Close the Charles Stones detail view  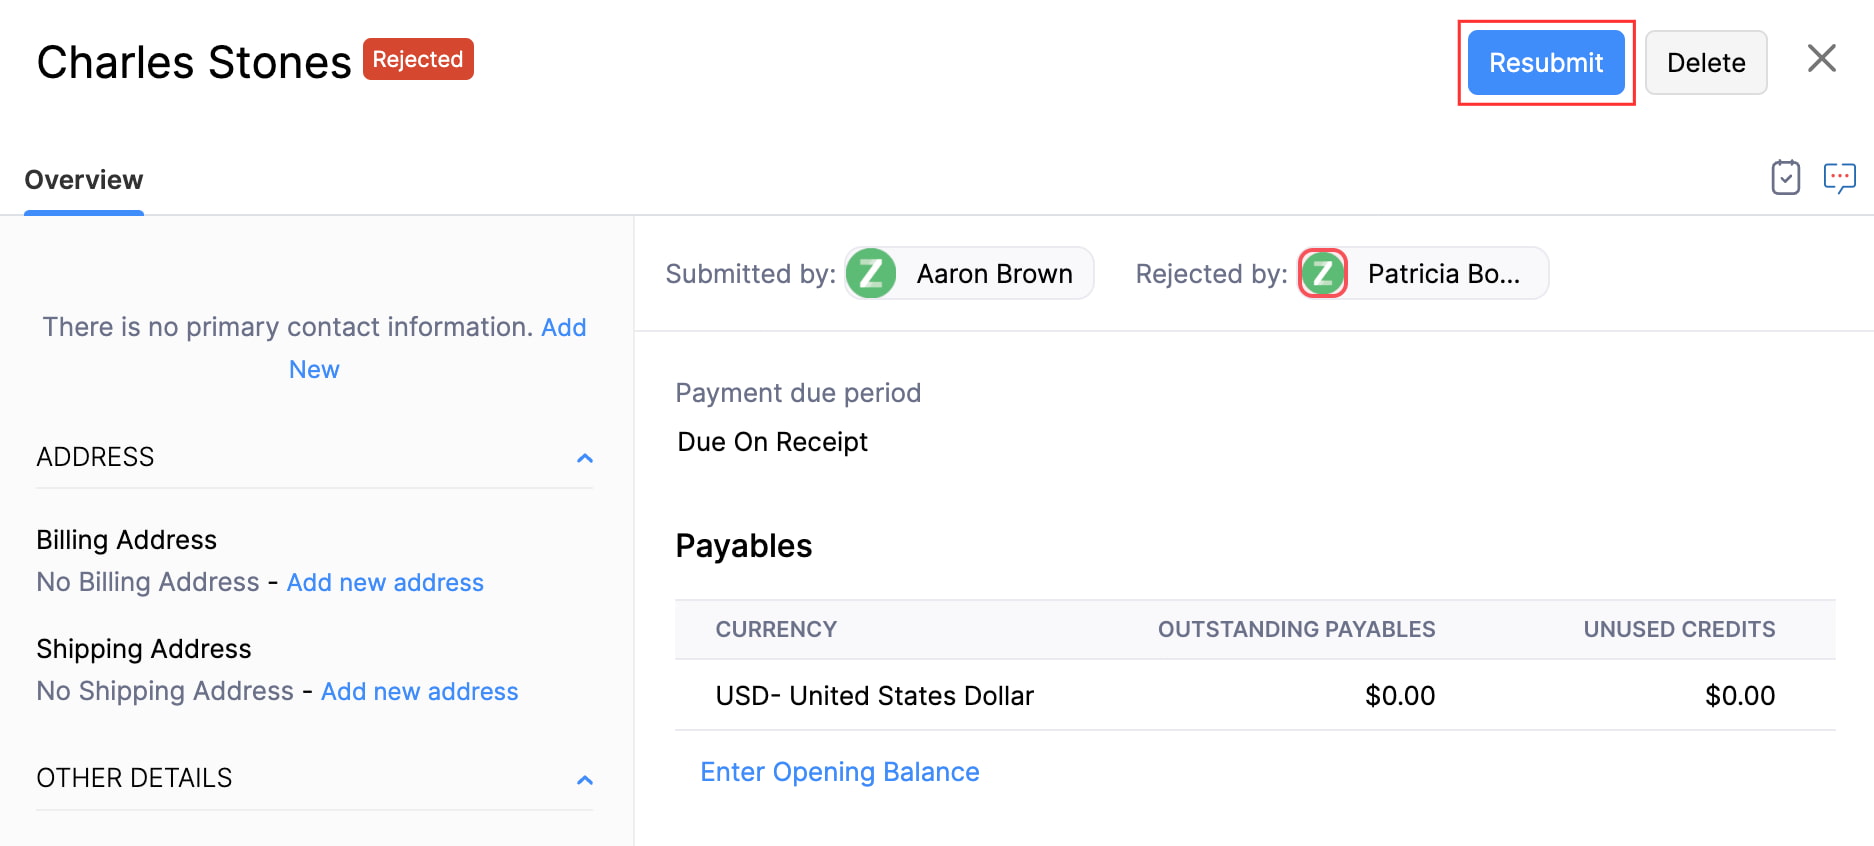click(x=1822, y=59)
